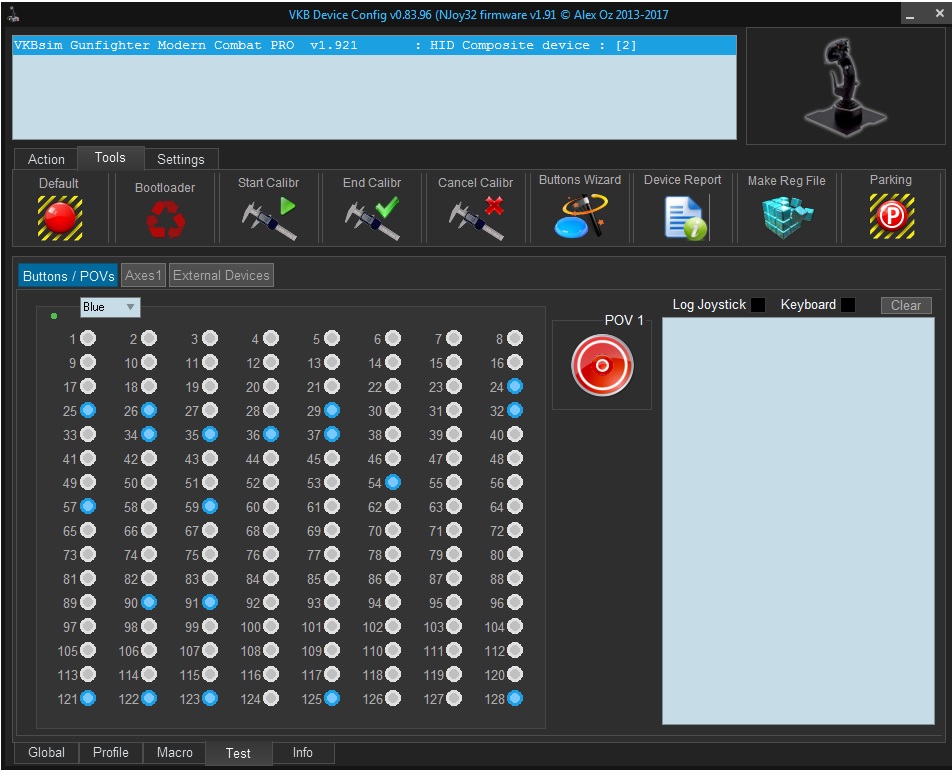Viewport: 952px width, 771px height.
Task: Start calibration with the Start Calibr icon
Action: (x=269, y=218)
